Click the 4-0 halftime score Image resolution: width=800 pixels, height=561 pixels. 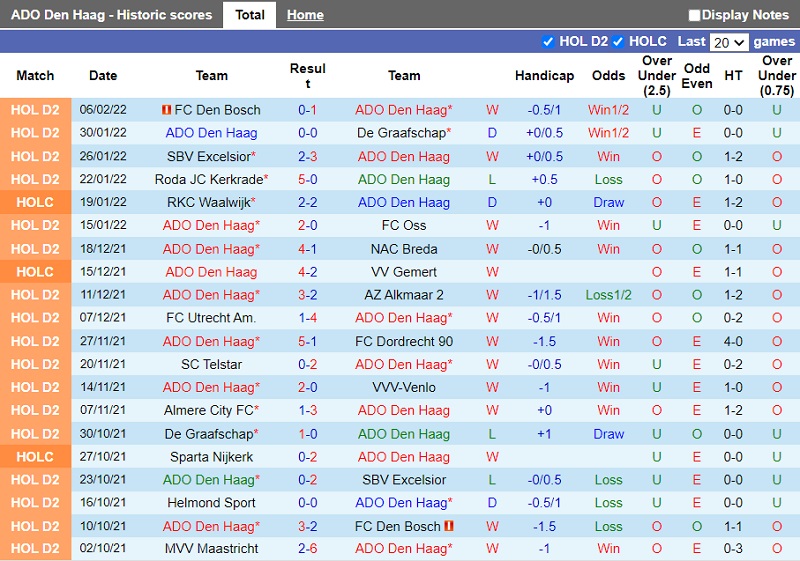tap(733, 341)
